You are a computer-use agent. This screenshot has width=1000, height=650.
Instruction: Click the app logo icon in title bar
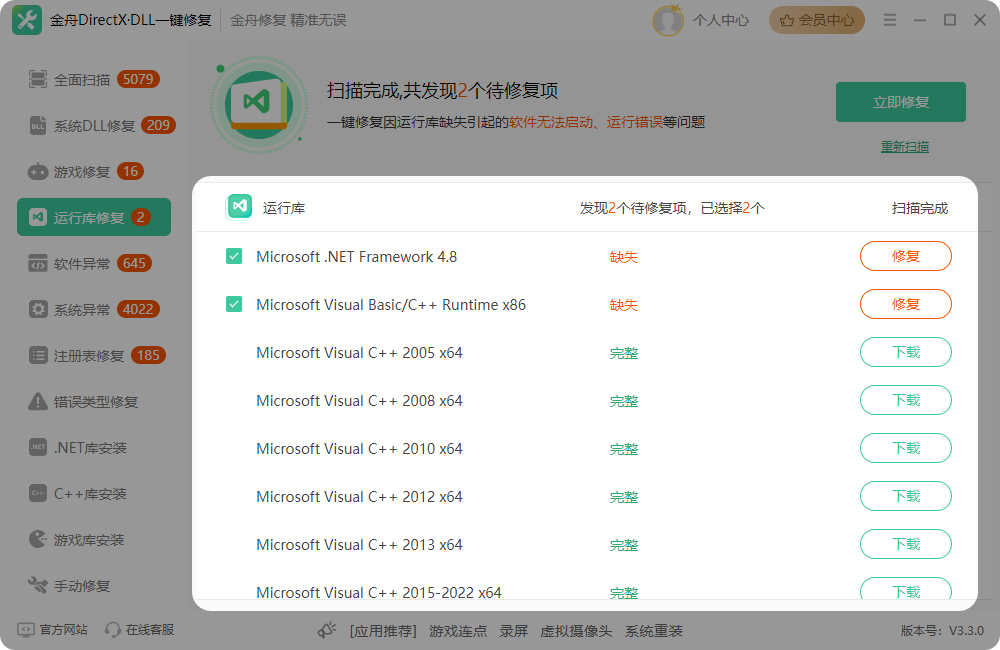(x=27, y=20)
